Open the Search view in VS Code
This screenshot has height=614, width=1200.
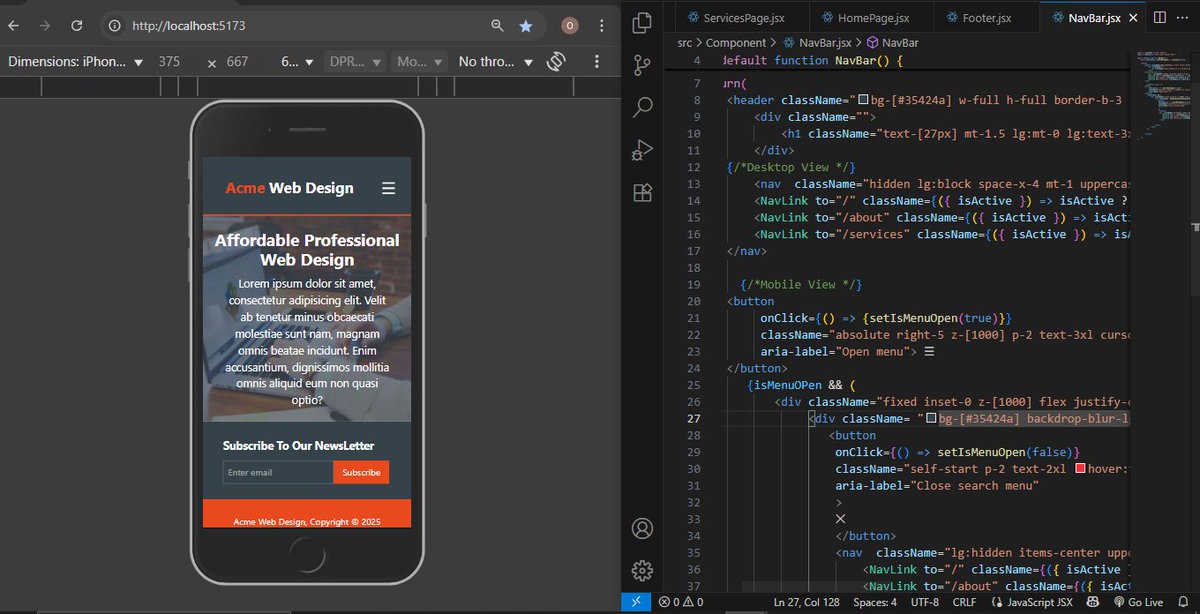[x=643, y=107]
